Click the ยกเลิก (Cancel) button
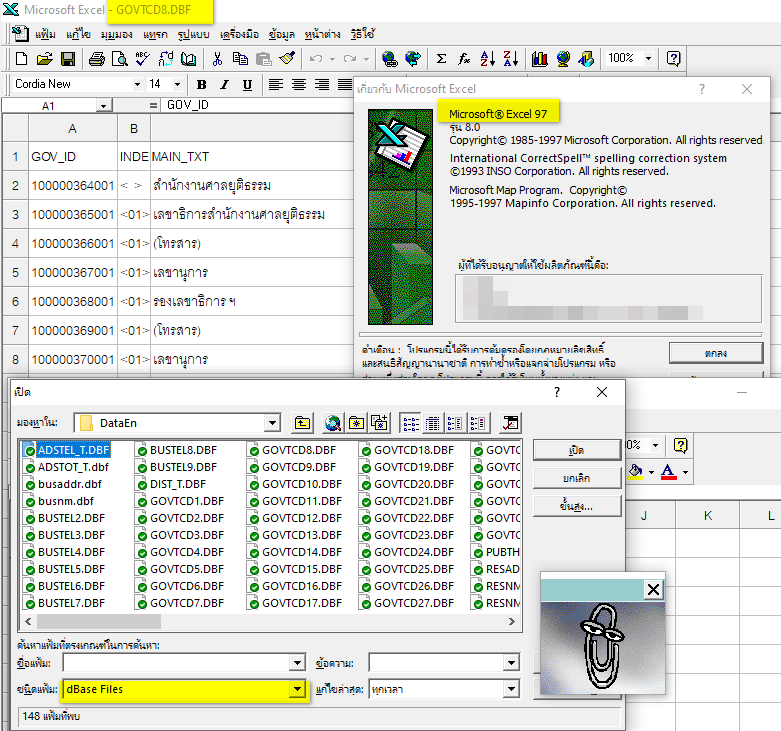This screenshot has width=781, height=731. 577,479
